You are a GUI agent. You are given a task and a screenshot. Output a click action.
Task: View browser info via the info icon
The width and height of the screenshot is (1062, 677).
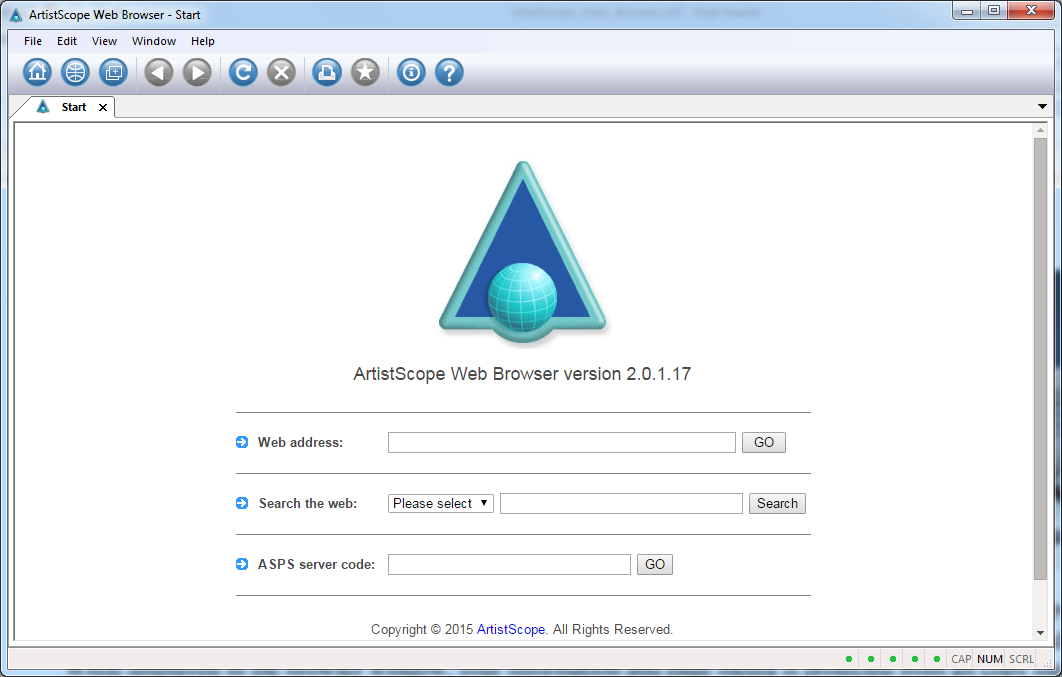tap(410, 72)
